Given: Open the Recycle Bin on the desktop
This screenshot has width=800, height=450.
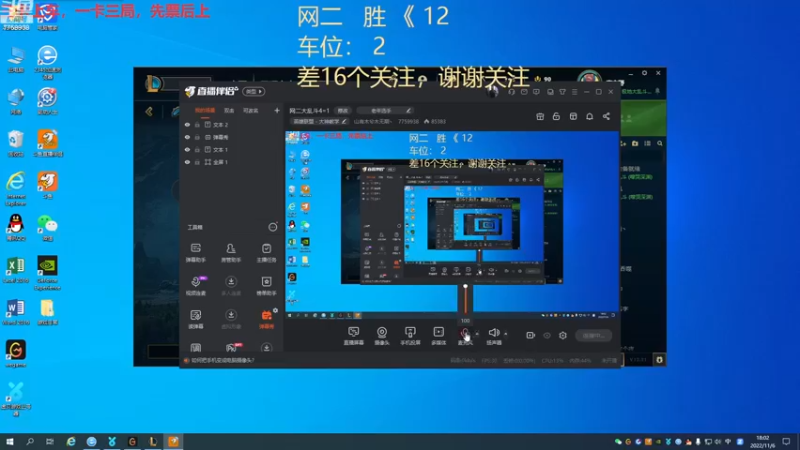Looking at the screenshot, I should click(16, 143).
